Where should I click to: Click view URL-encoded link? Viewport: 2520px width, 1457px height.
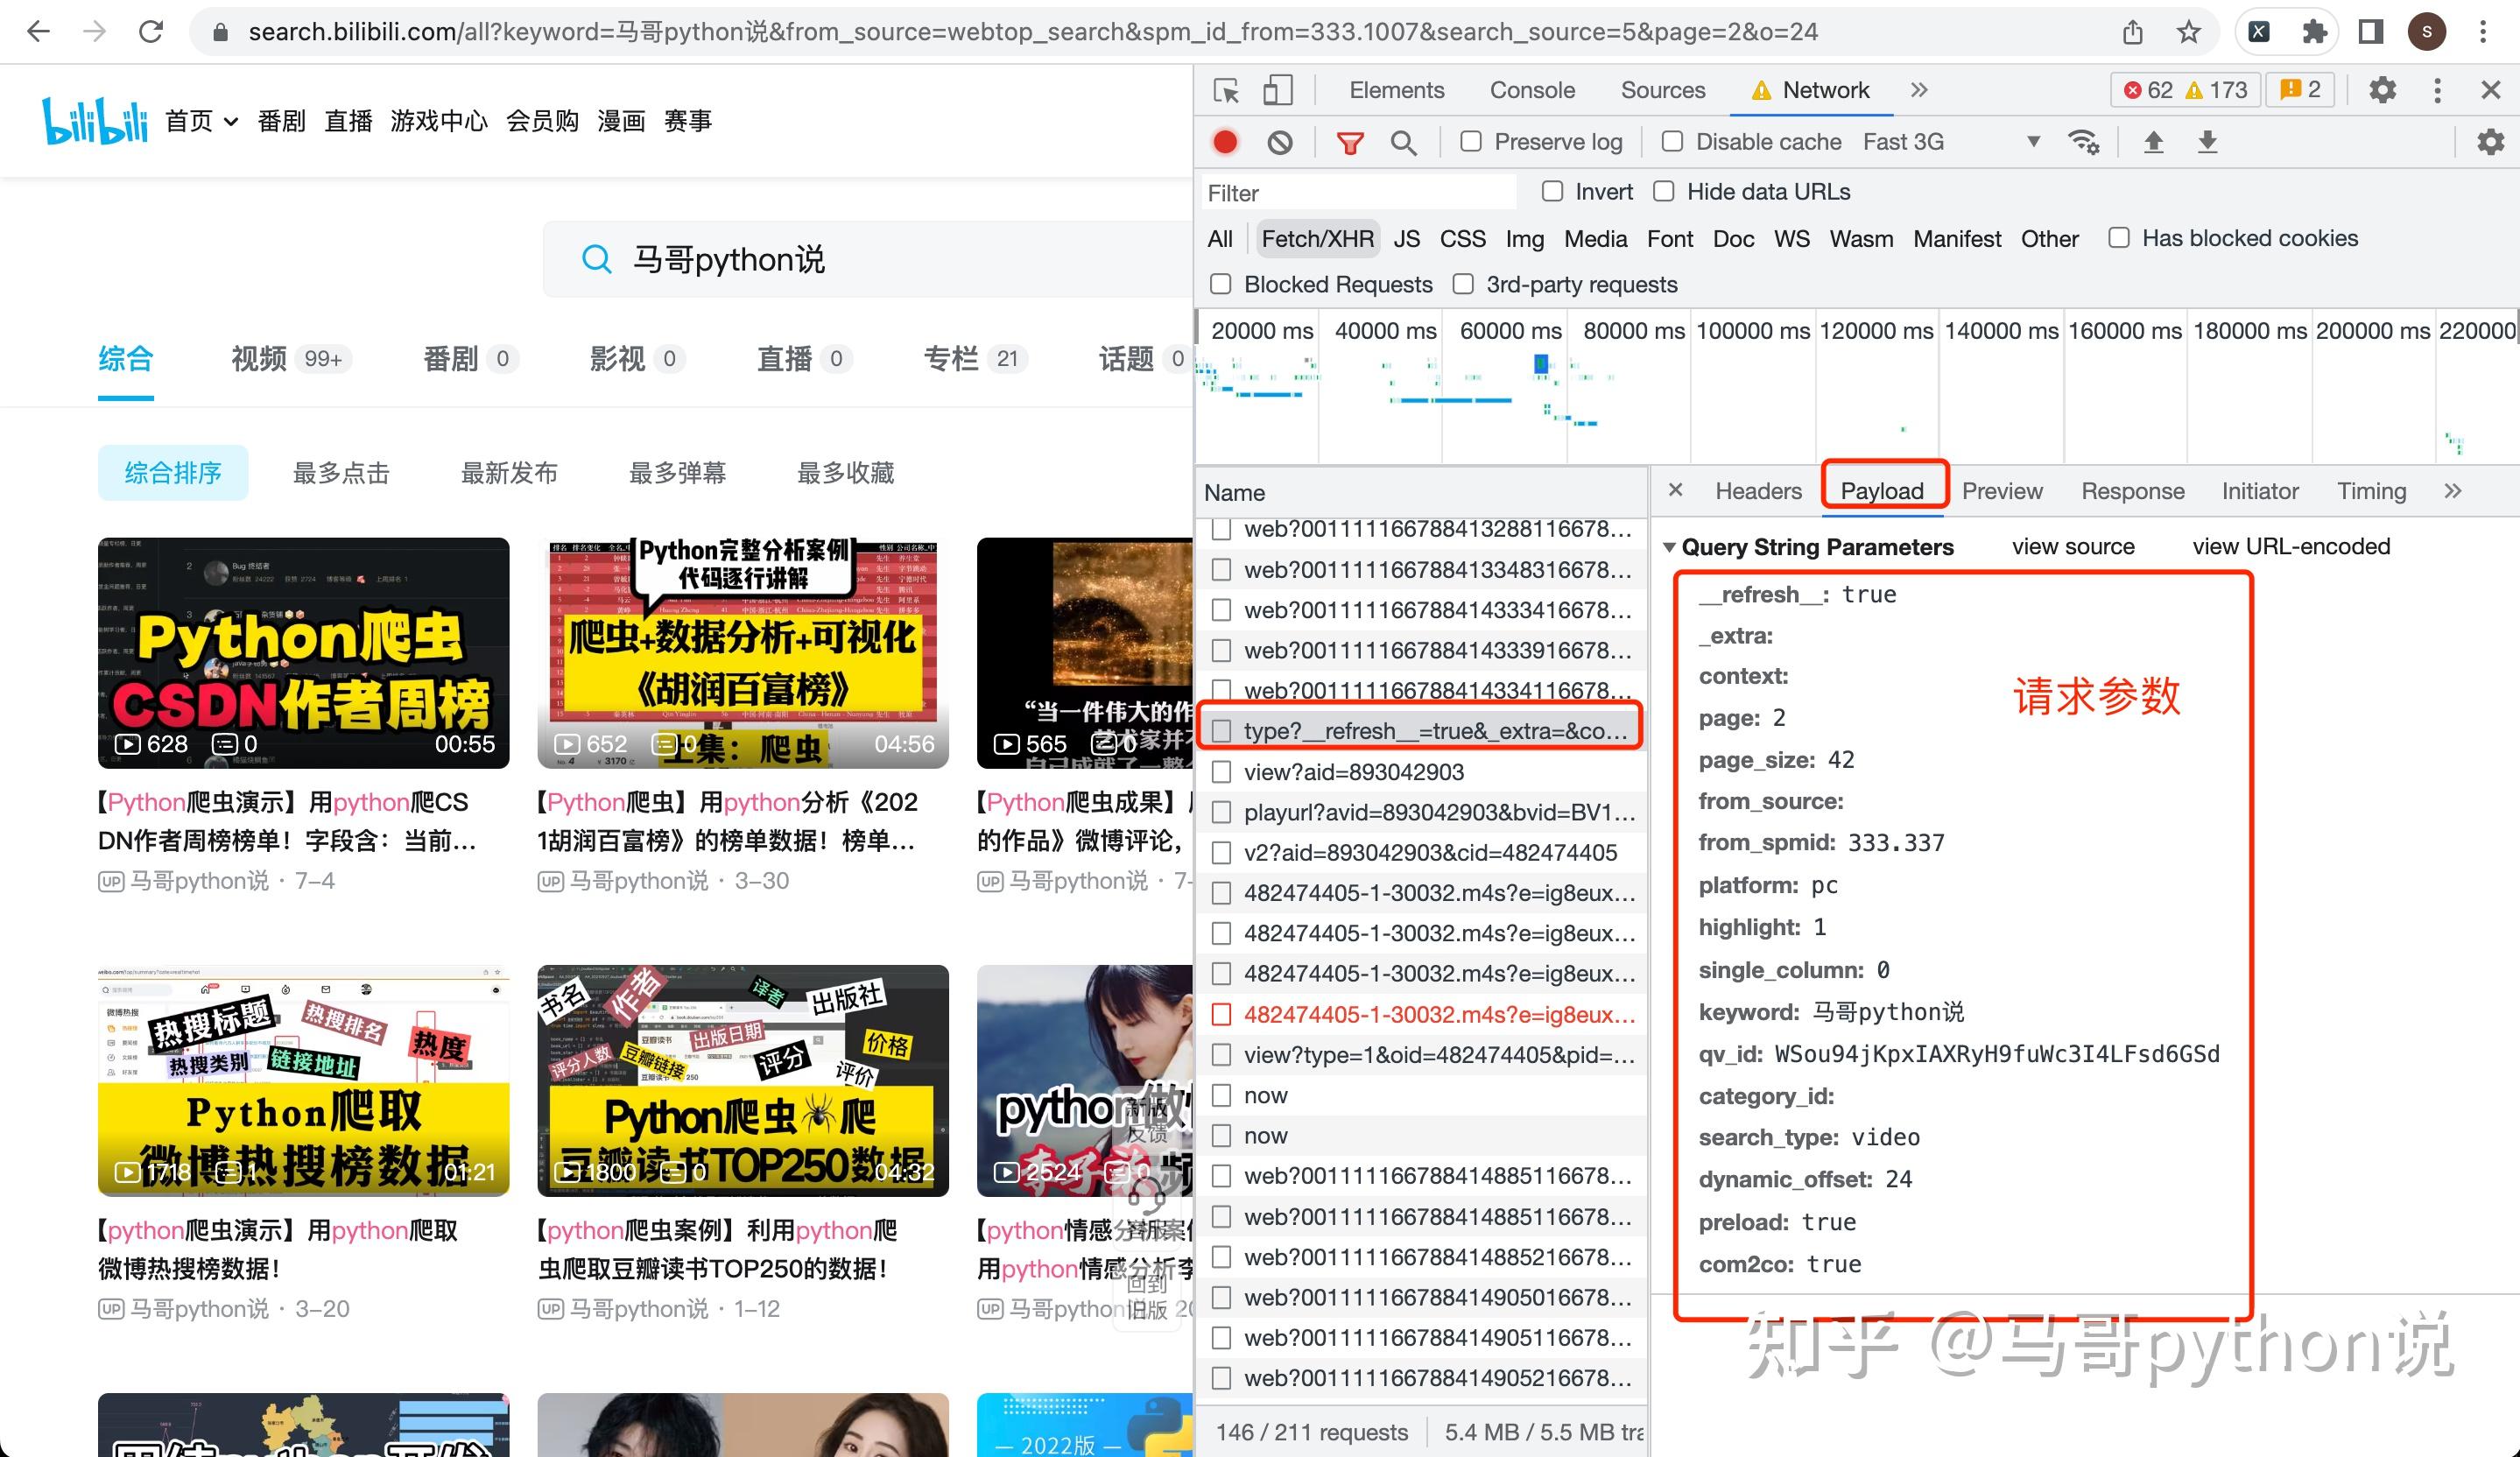pyautogui.click(x=2291, y=547)
